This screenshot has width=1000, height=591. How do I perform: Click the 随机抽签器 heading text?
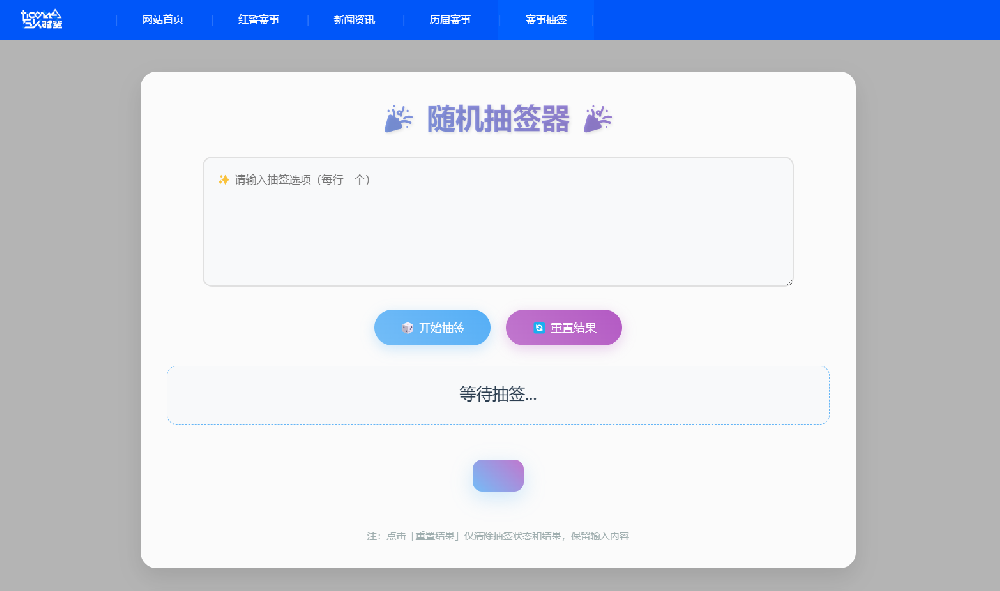[x=498, y=120]
